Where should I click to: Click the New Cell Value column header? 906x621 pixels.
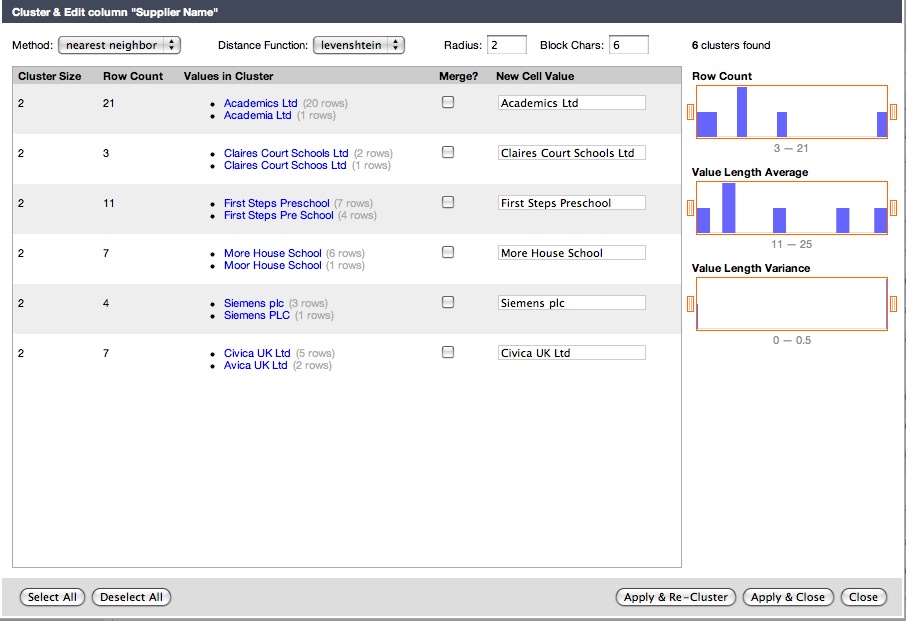(x=535, y=76)
